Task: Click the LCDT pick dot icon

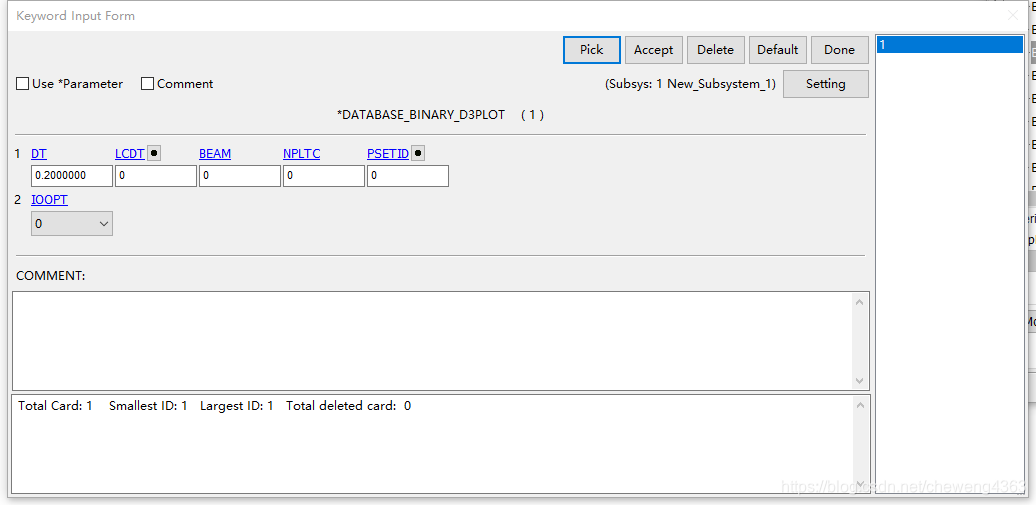Action: 153,153
